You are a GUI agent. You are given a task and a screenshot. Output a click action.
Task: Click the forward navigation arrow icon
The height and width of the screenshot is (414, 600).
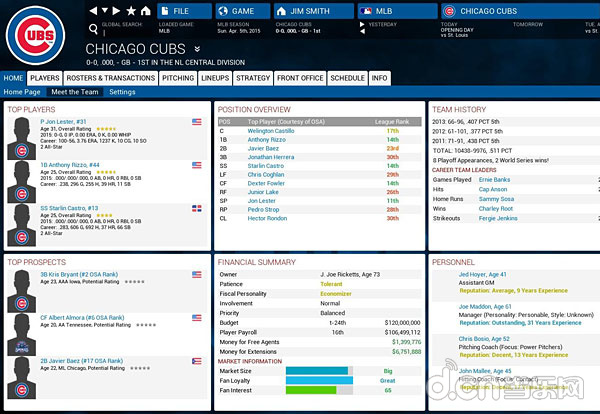[x=116, y=11]
